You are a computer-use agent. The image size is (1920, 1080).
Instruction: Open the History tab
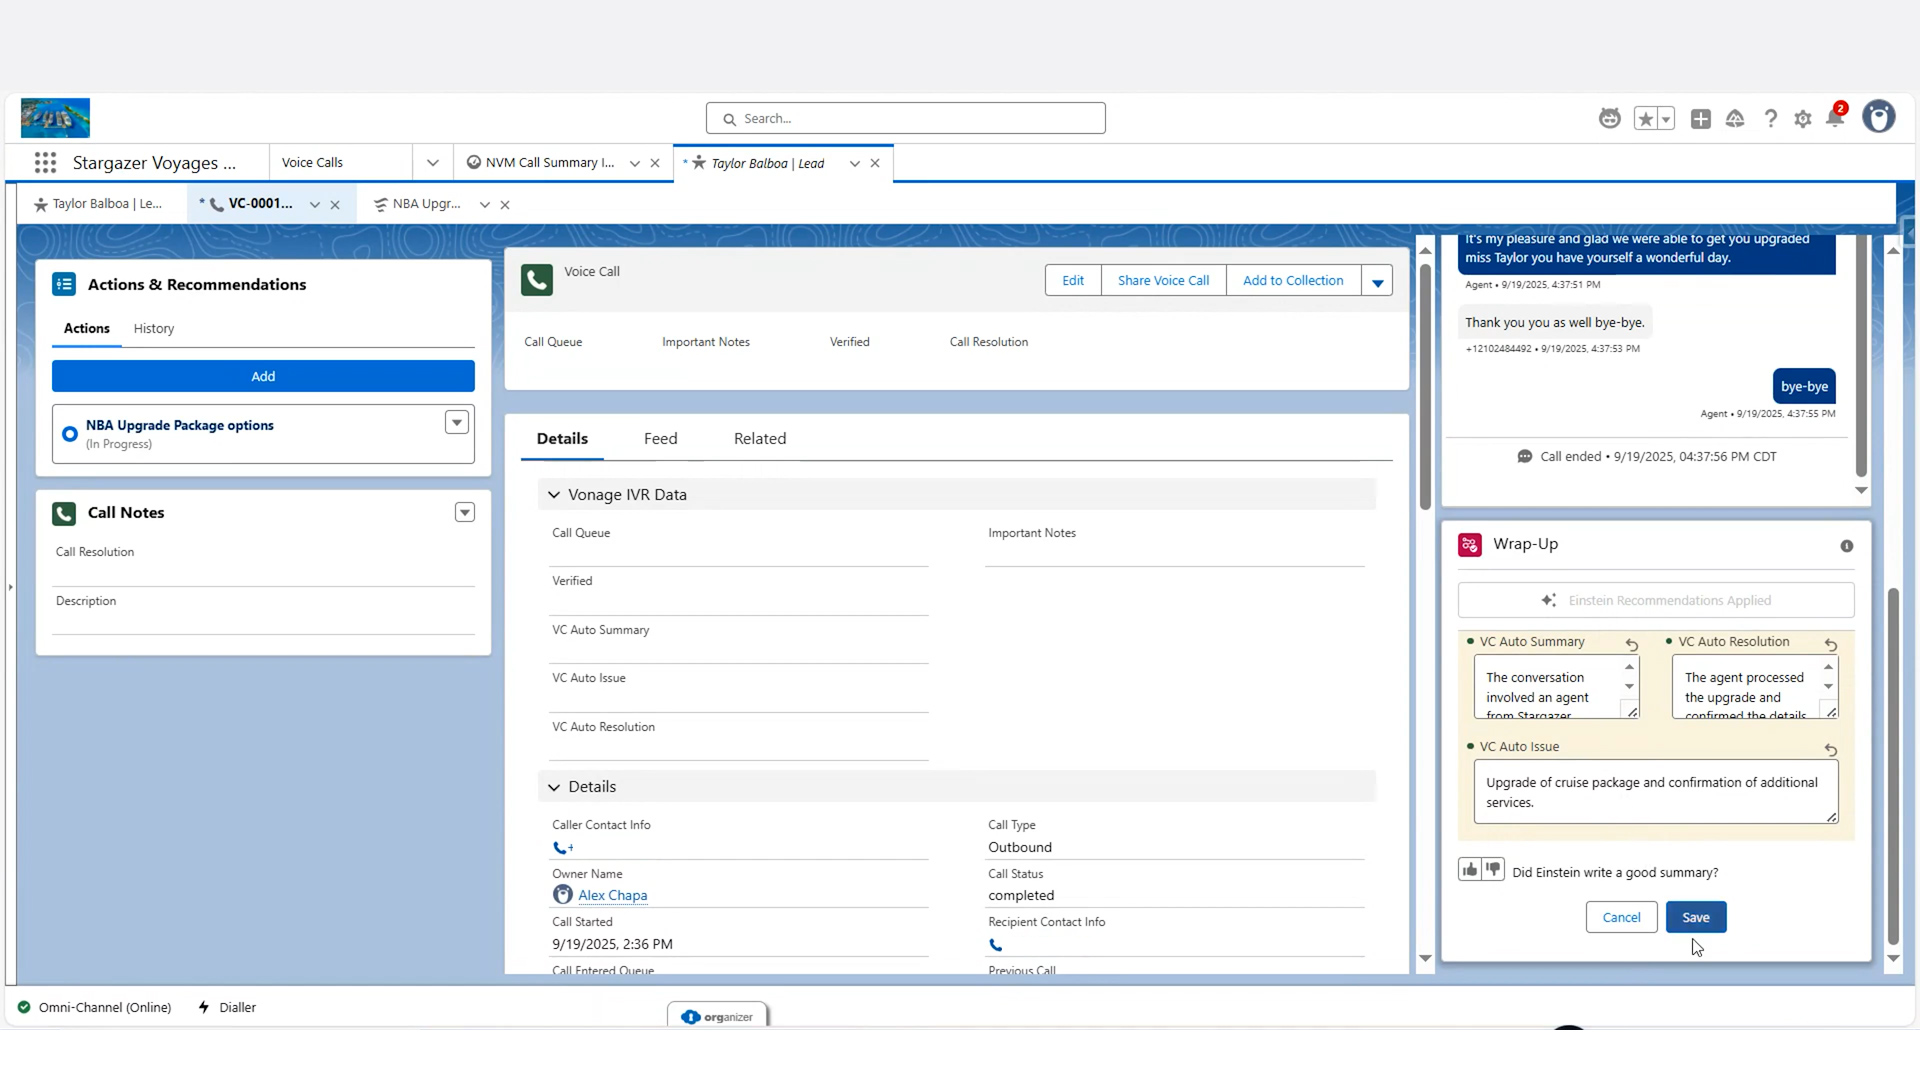[x=154, y=329]
